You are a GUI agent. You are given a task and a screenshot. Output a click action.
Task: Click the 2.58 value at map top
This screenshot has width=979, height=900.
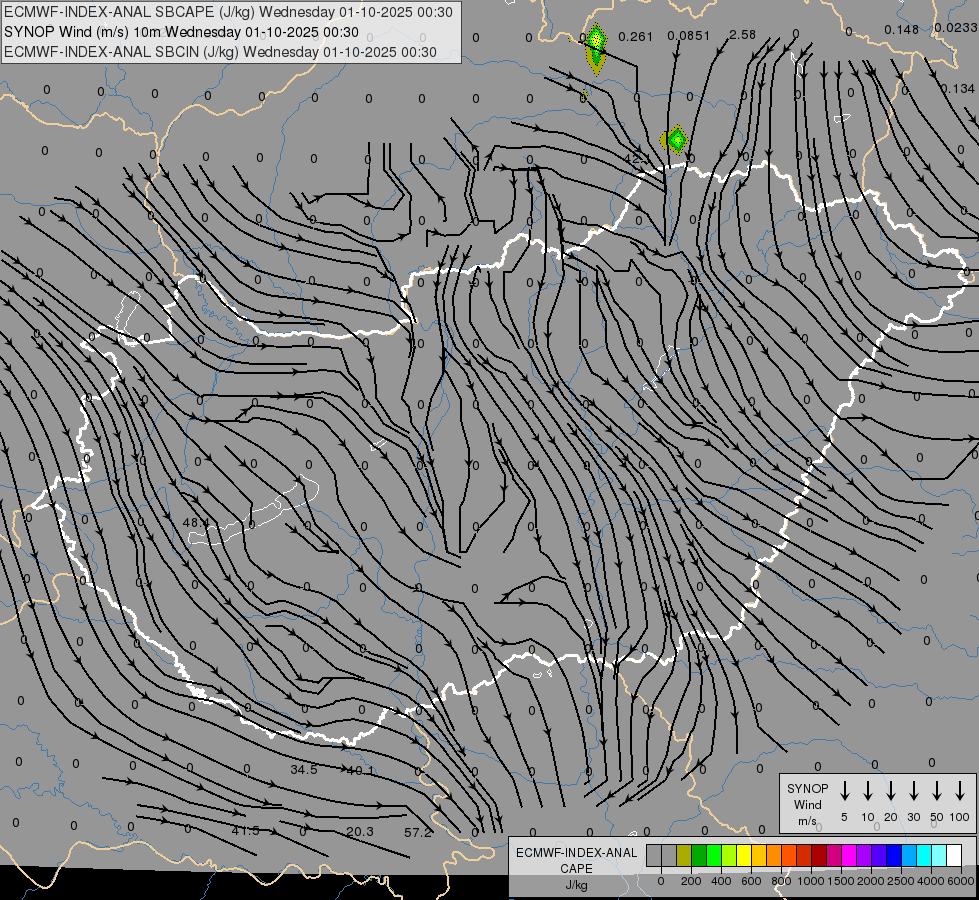click(742, 35)
